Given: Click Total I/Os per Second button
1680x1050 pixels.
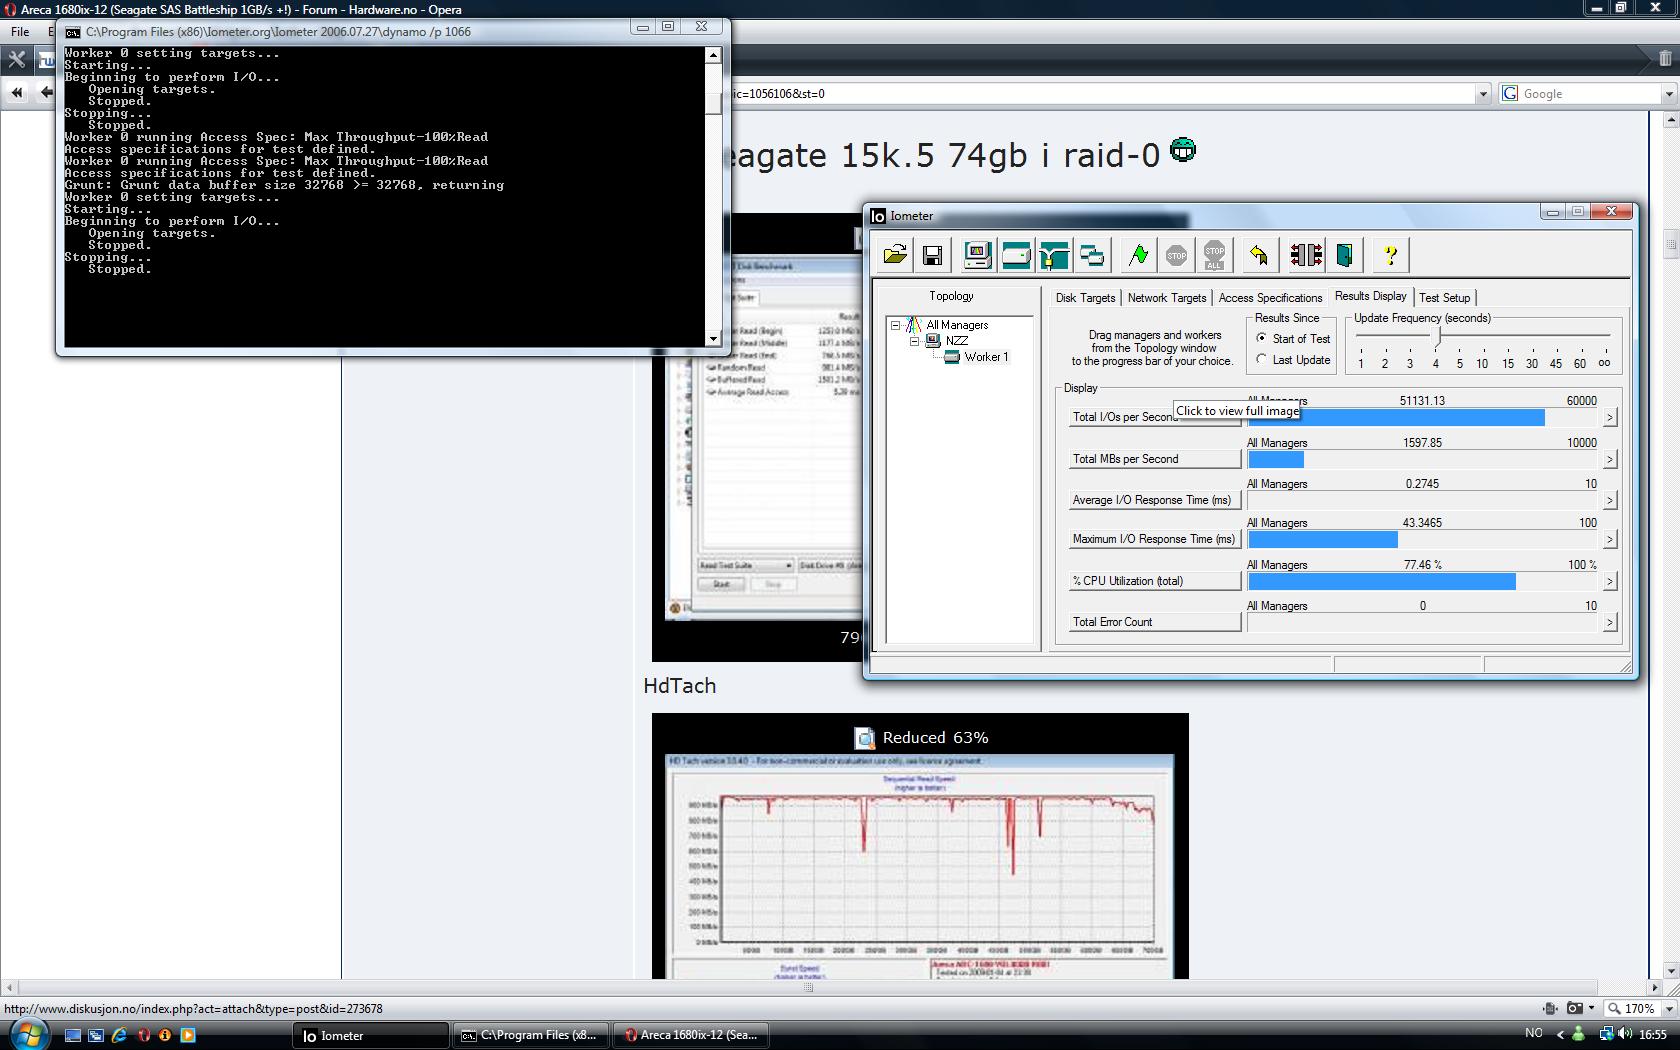Looking at the screenshot, I should (x=1154, y=418).
